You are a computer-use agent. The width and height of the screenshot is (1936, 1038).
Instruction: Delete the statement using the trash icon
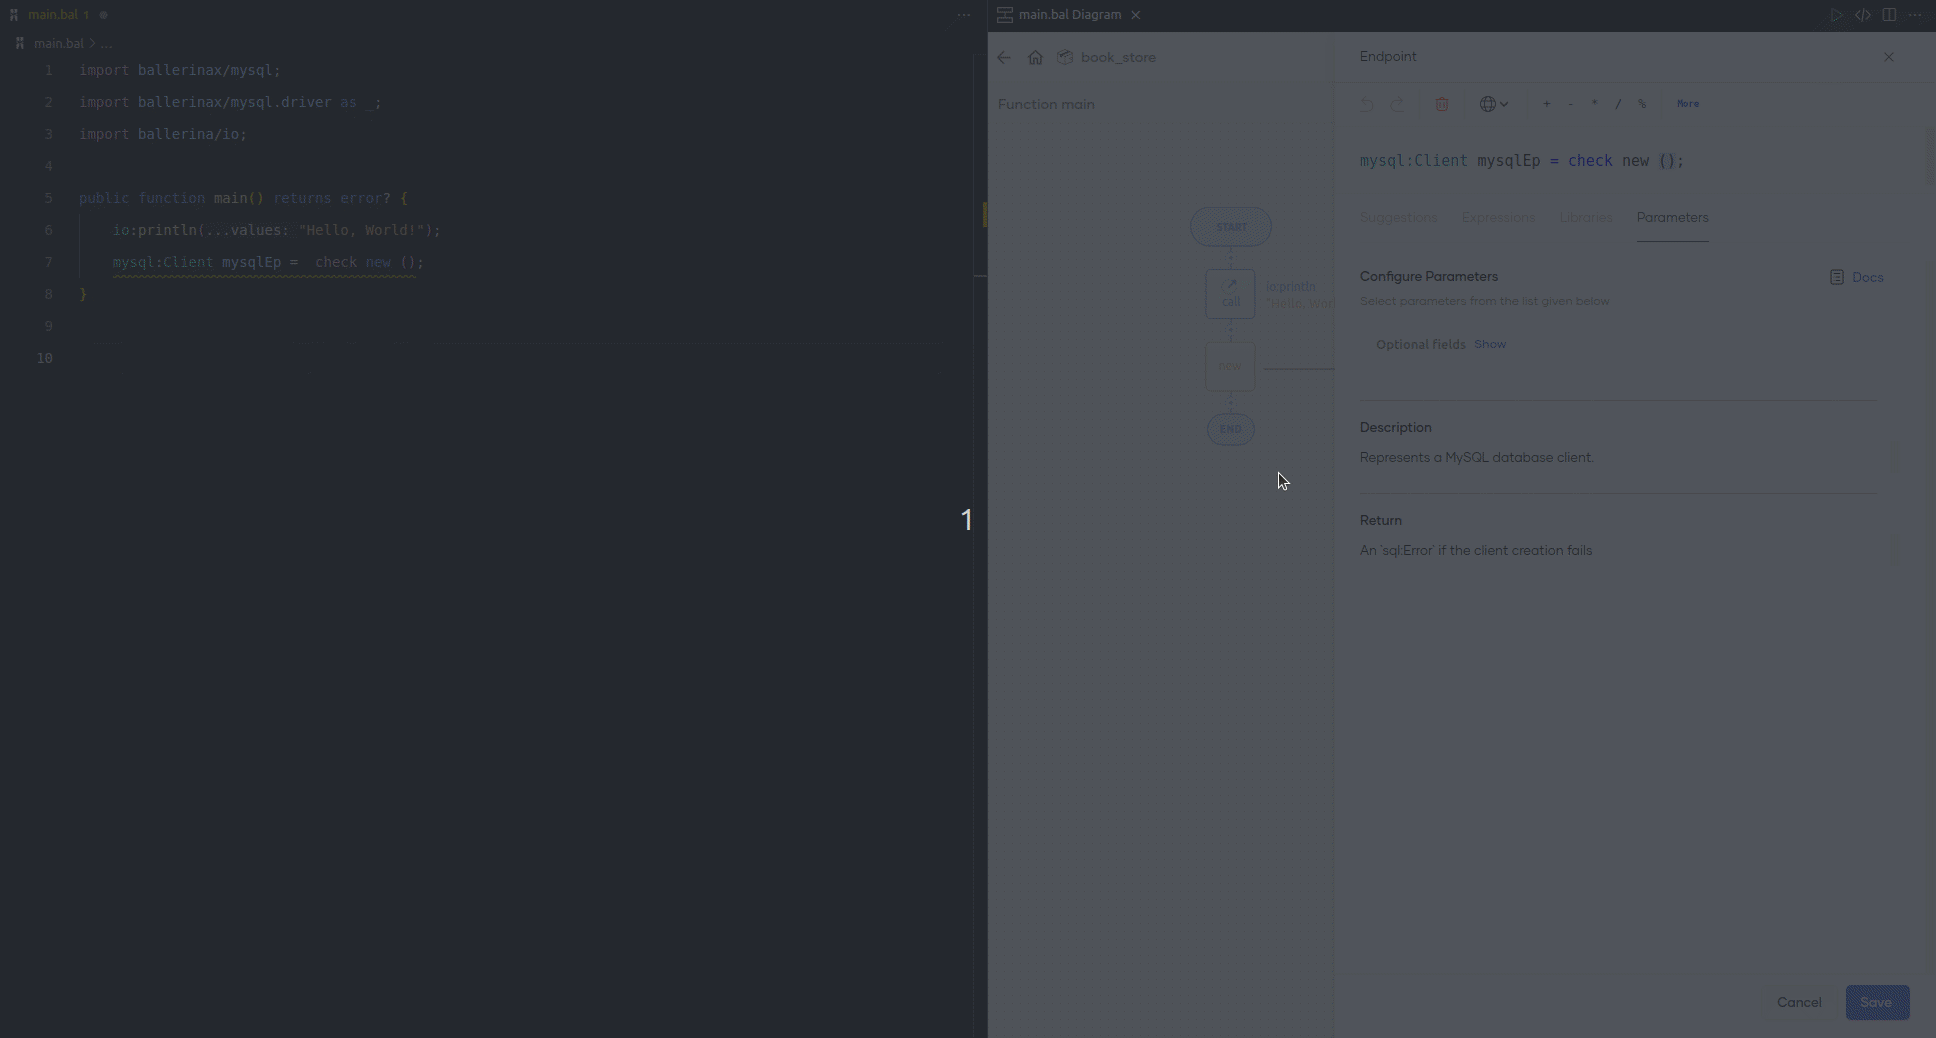1442,105
